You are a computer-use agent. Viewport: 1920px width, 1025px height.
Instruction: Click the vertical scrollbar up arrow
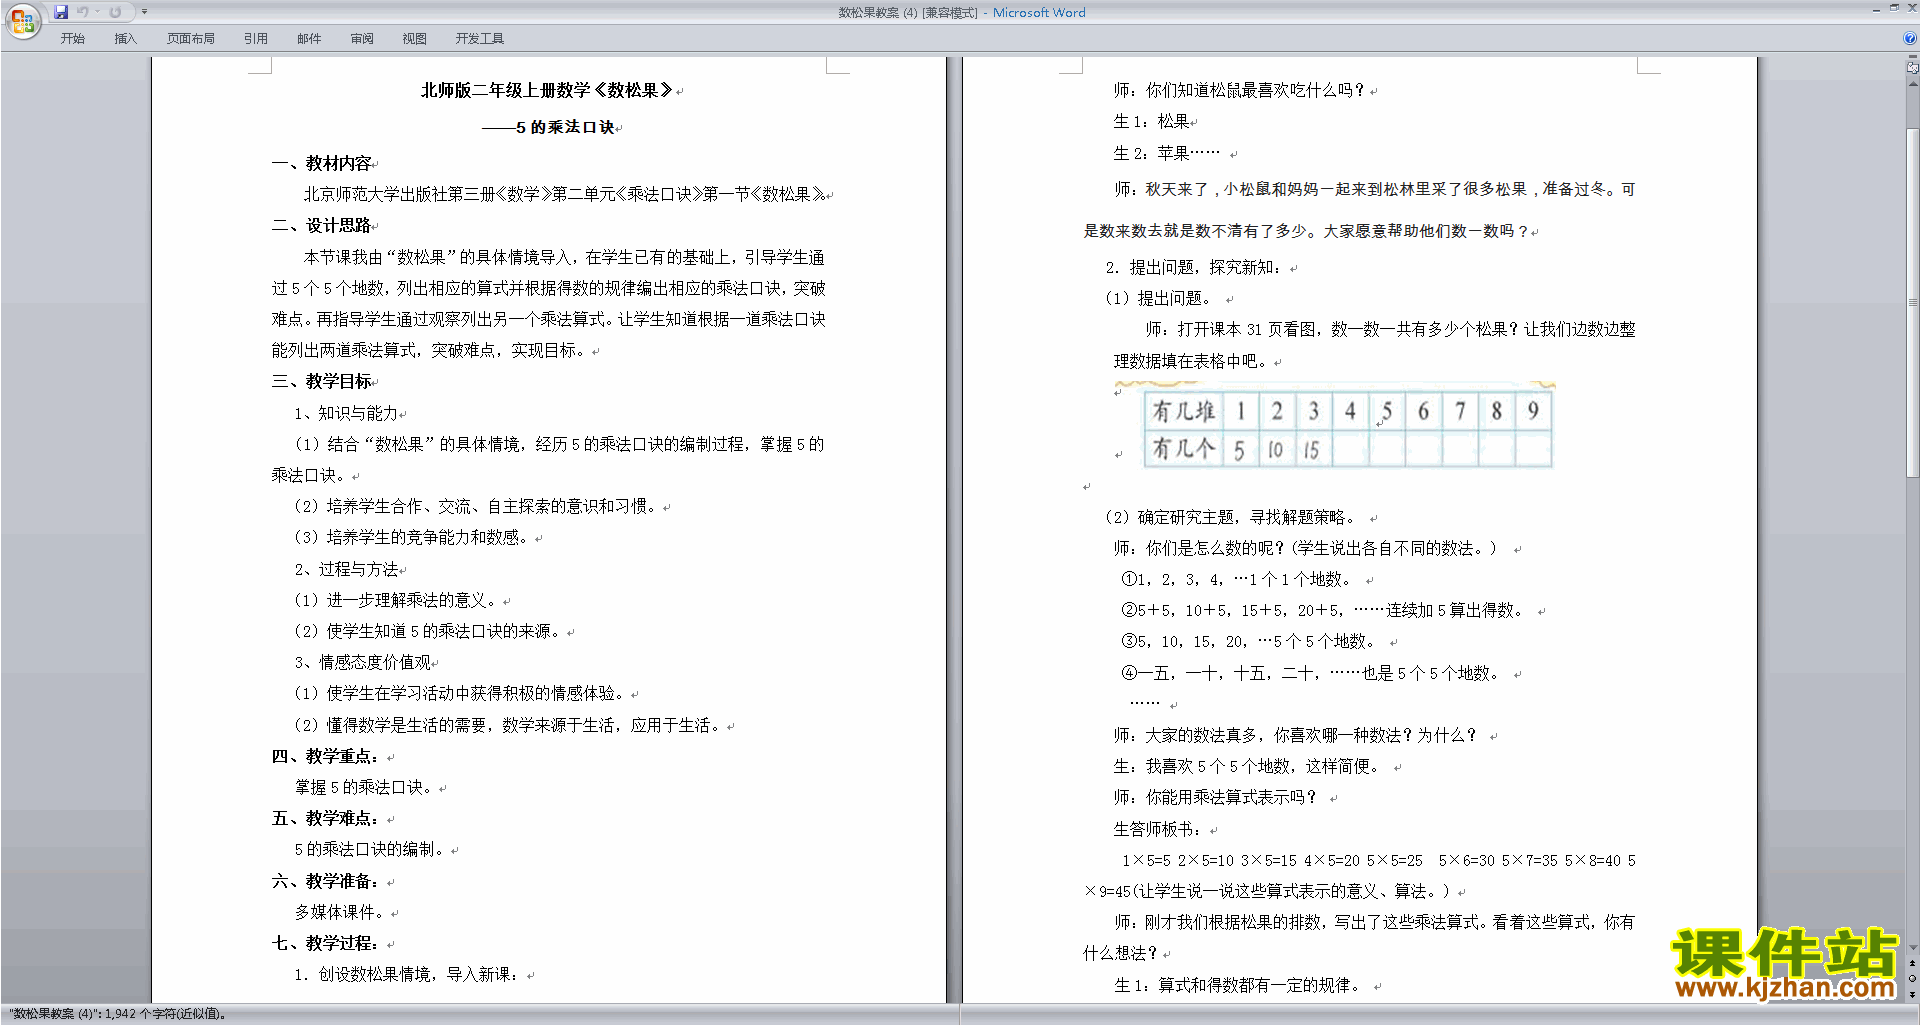point(1912,84)
